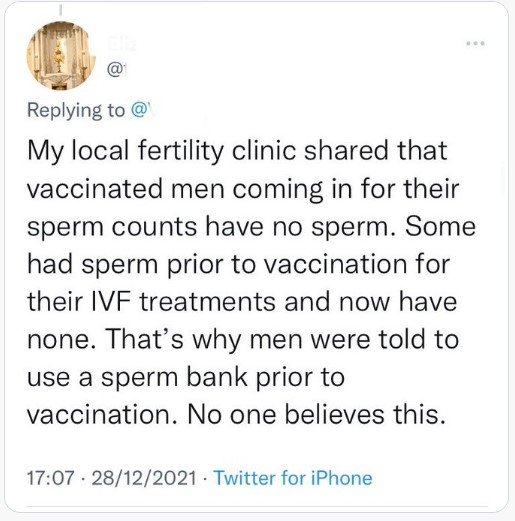This screenshot has height=521, width=515.
Task: Click the sentence 'No one believes this.'
Action: 316,415
